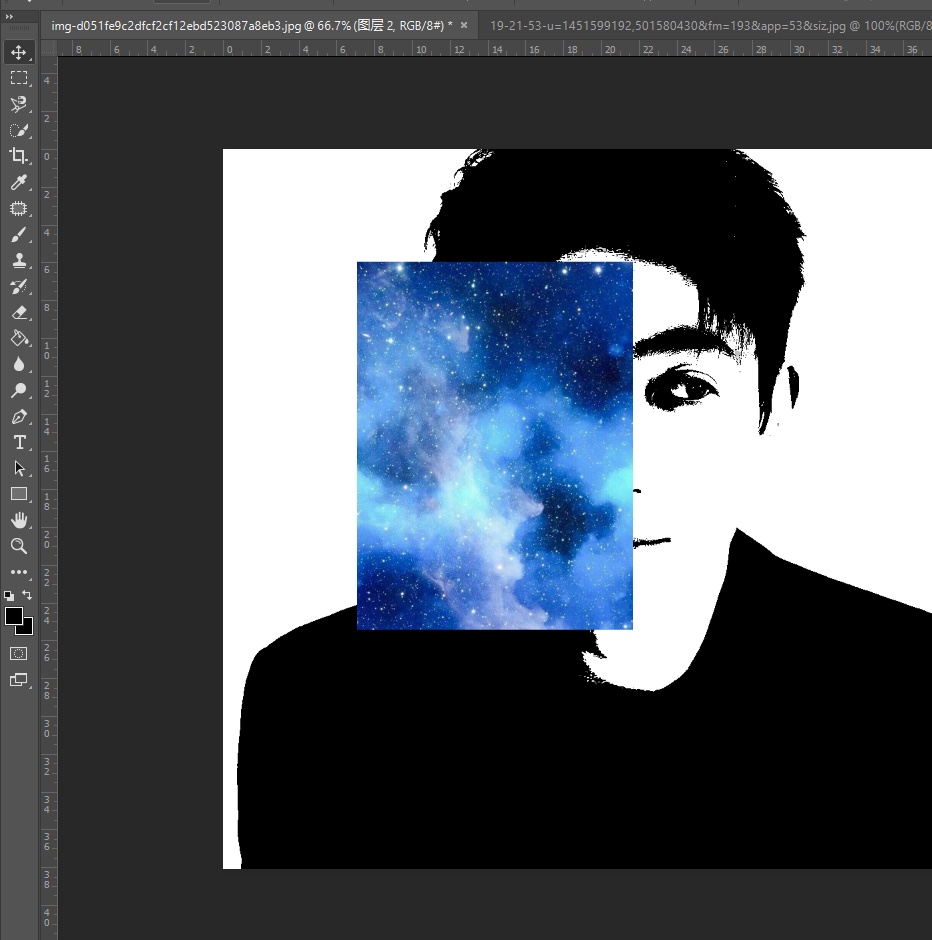Image resolution: width=932 pixels, height=940 pixels.
Task: Select the Move tool
Action: [x=18, y=52]
